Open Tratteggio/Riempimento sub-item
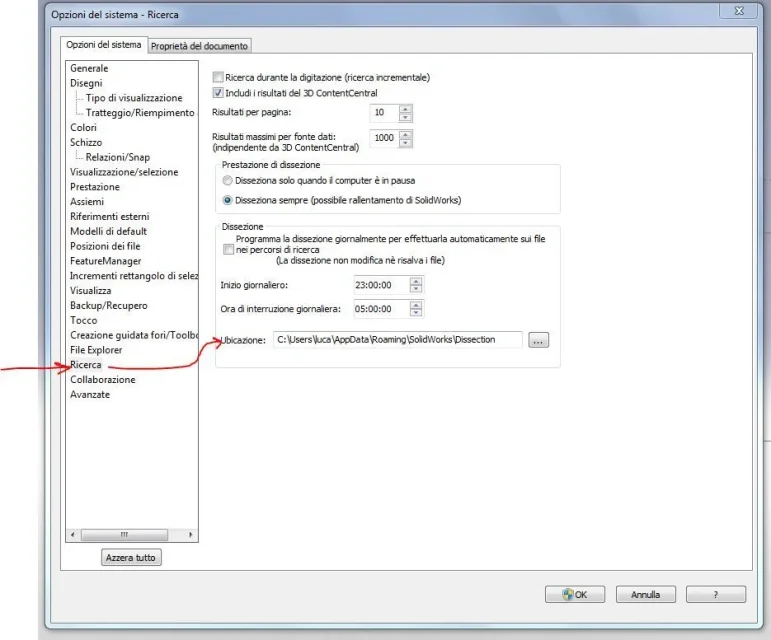Image resolution: width=771 pixels, height=640 pixels. coord(140,113)
